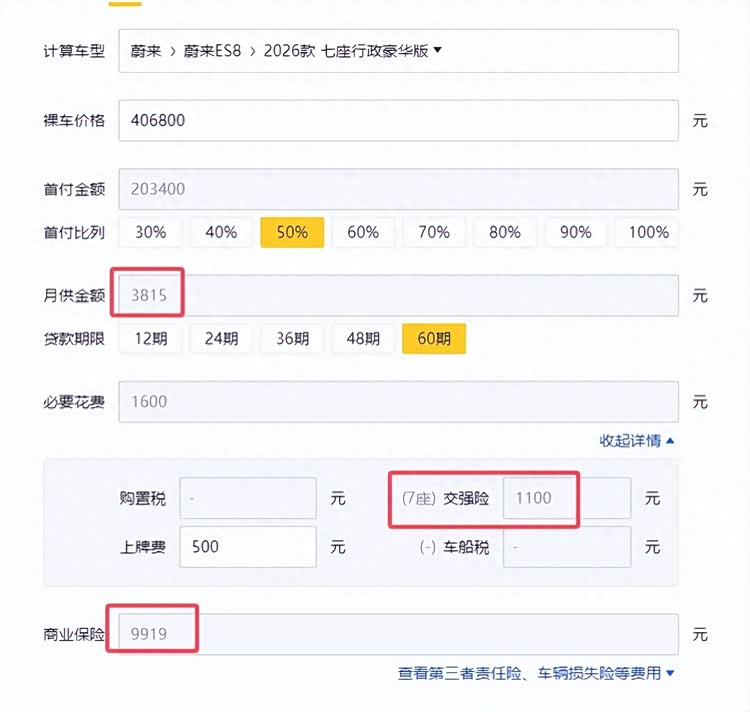This screenshot has width=750, height=712.
Task: Click the 首付金额 field
Action: coord(398,188)
